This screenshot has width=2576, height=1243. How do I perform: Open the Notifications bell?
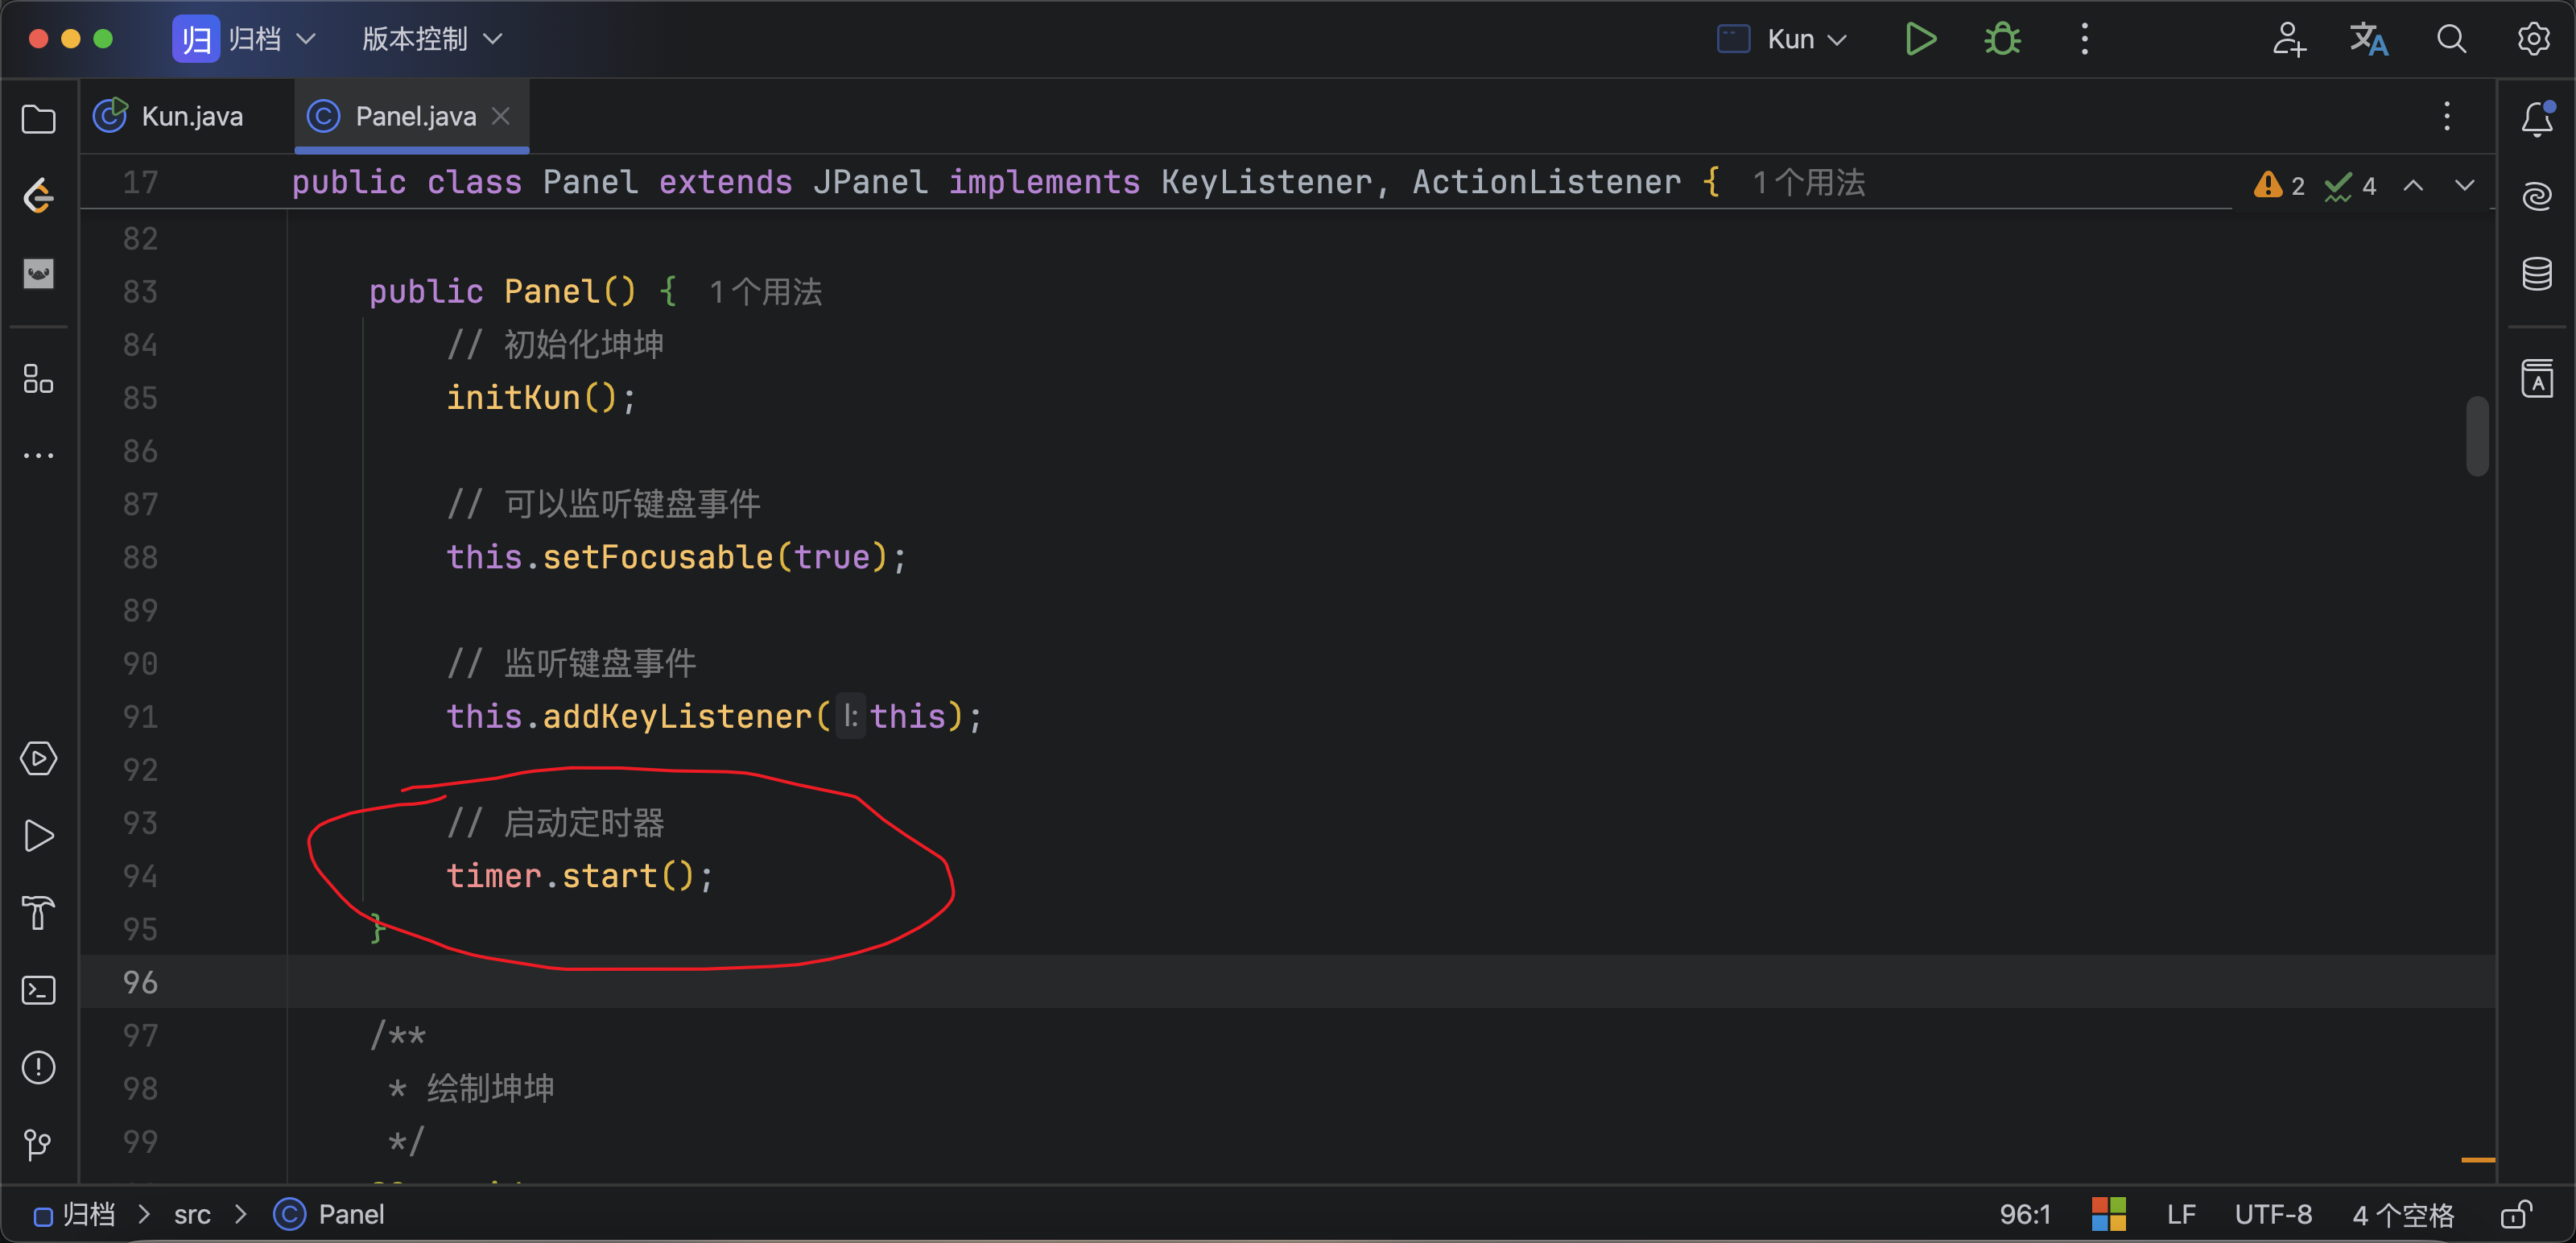(x=2537, y=119)
